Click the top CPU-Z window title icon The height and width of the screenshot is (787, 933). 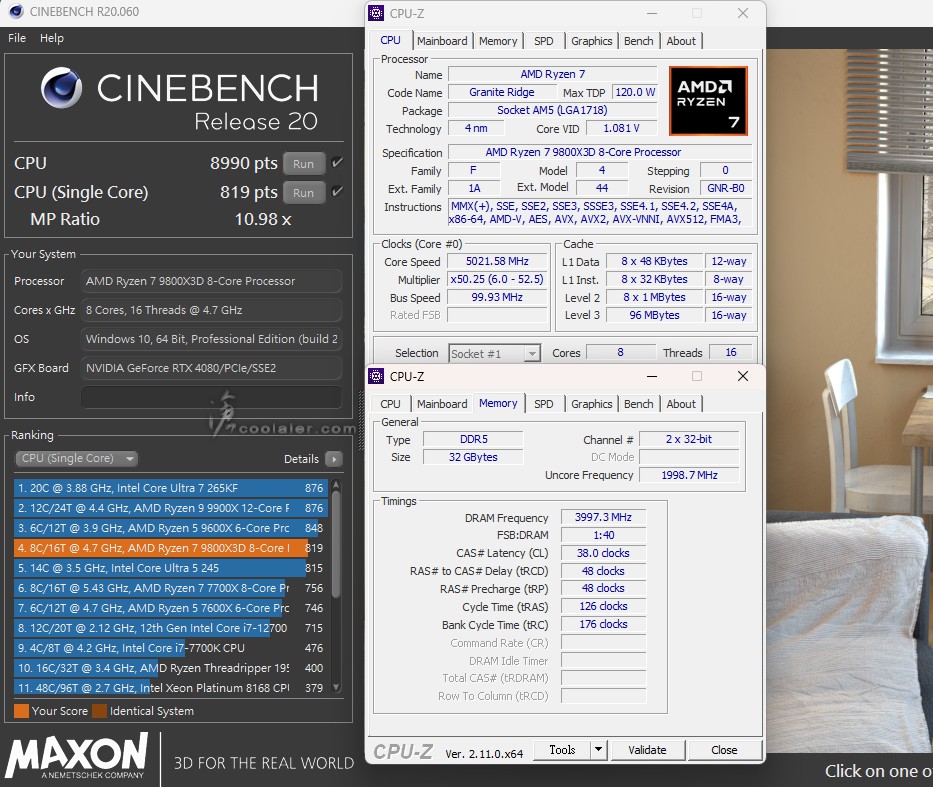(376, 13)
